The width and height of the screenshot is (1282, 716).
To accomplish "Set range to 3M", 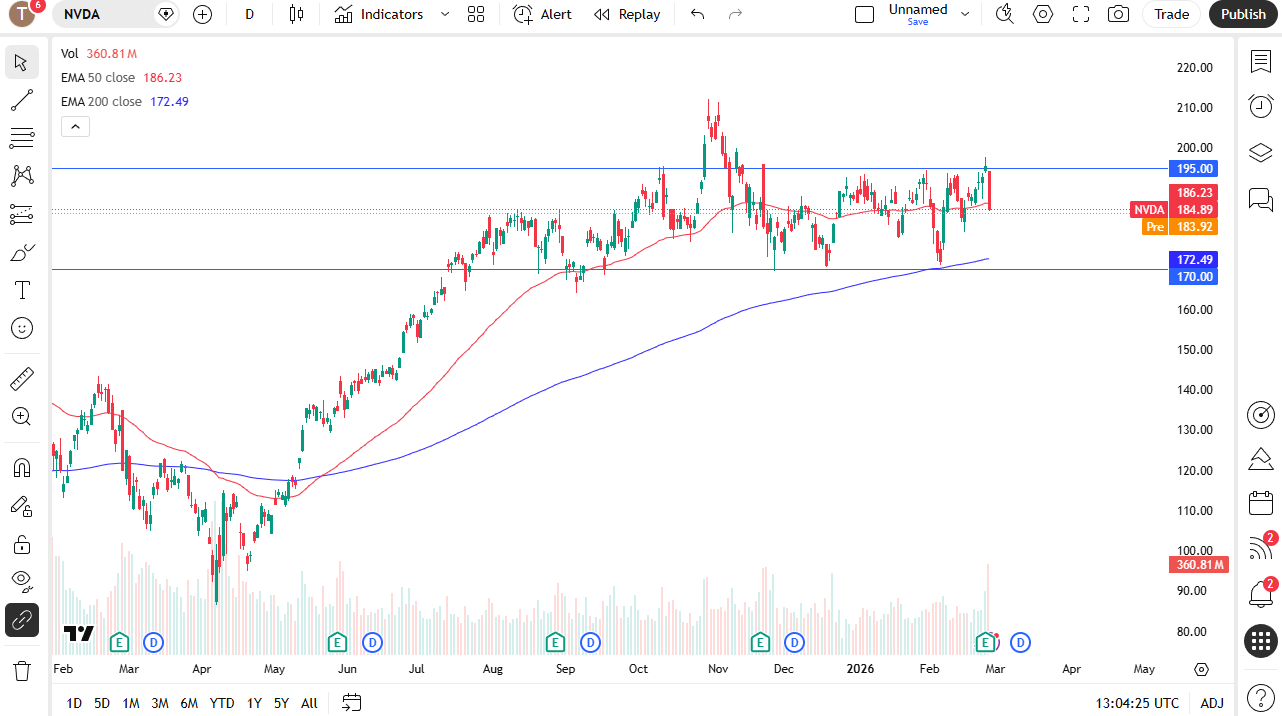I will coord(160,703).
